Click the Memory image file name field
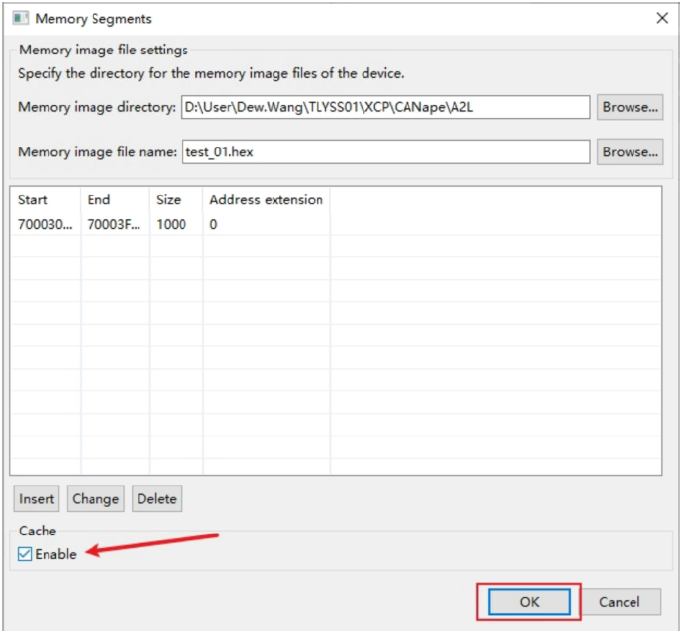682x636 pixels. (385, 152)
